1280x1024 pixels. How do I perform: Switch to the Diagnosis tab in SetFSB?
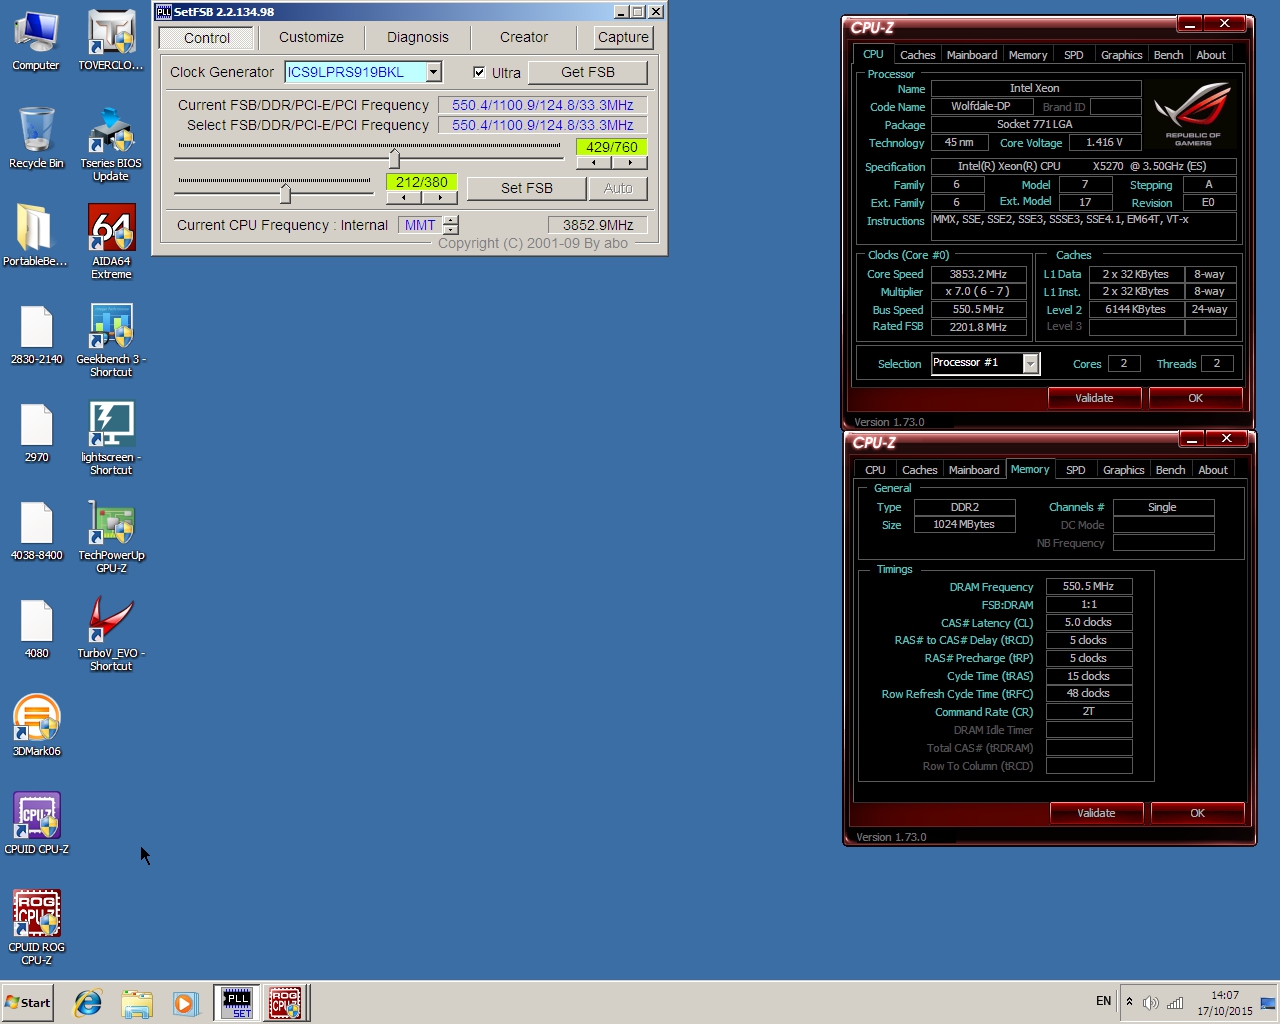click(x=418, y=37)
